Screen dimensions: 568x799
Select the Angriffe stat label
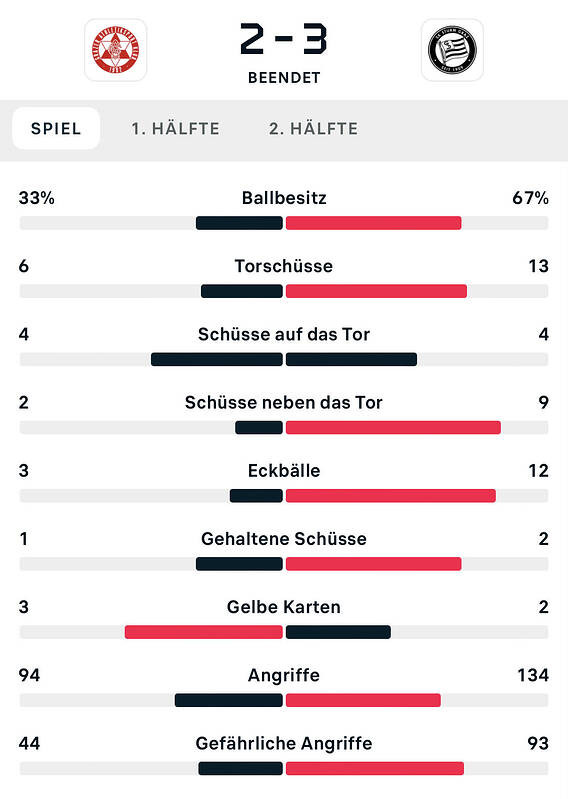tap(284, 675)
